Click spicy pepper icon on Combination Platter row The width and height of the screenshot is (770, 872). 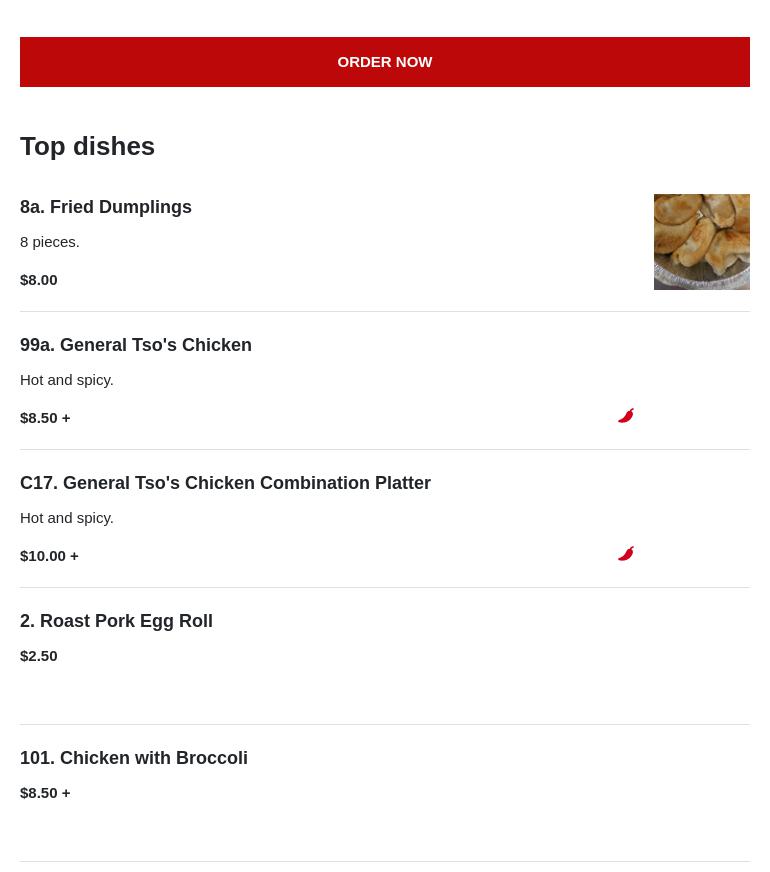pyautogui.click(x=626, y=554)
